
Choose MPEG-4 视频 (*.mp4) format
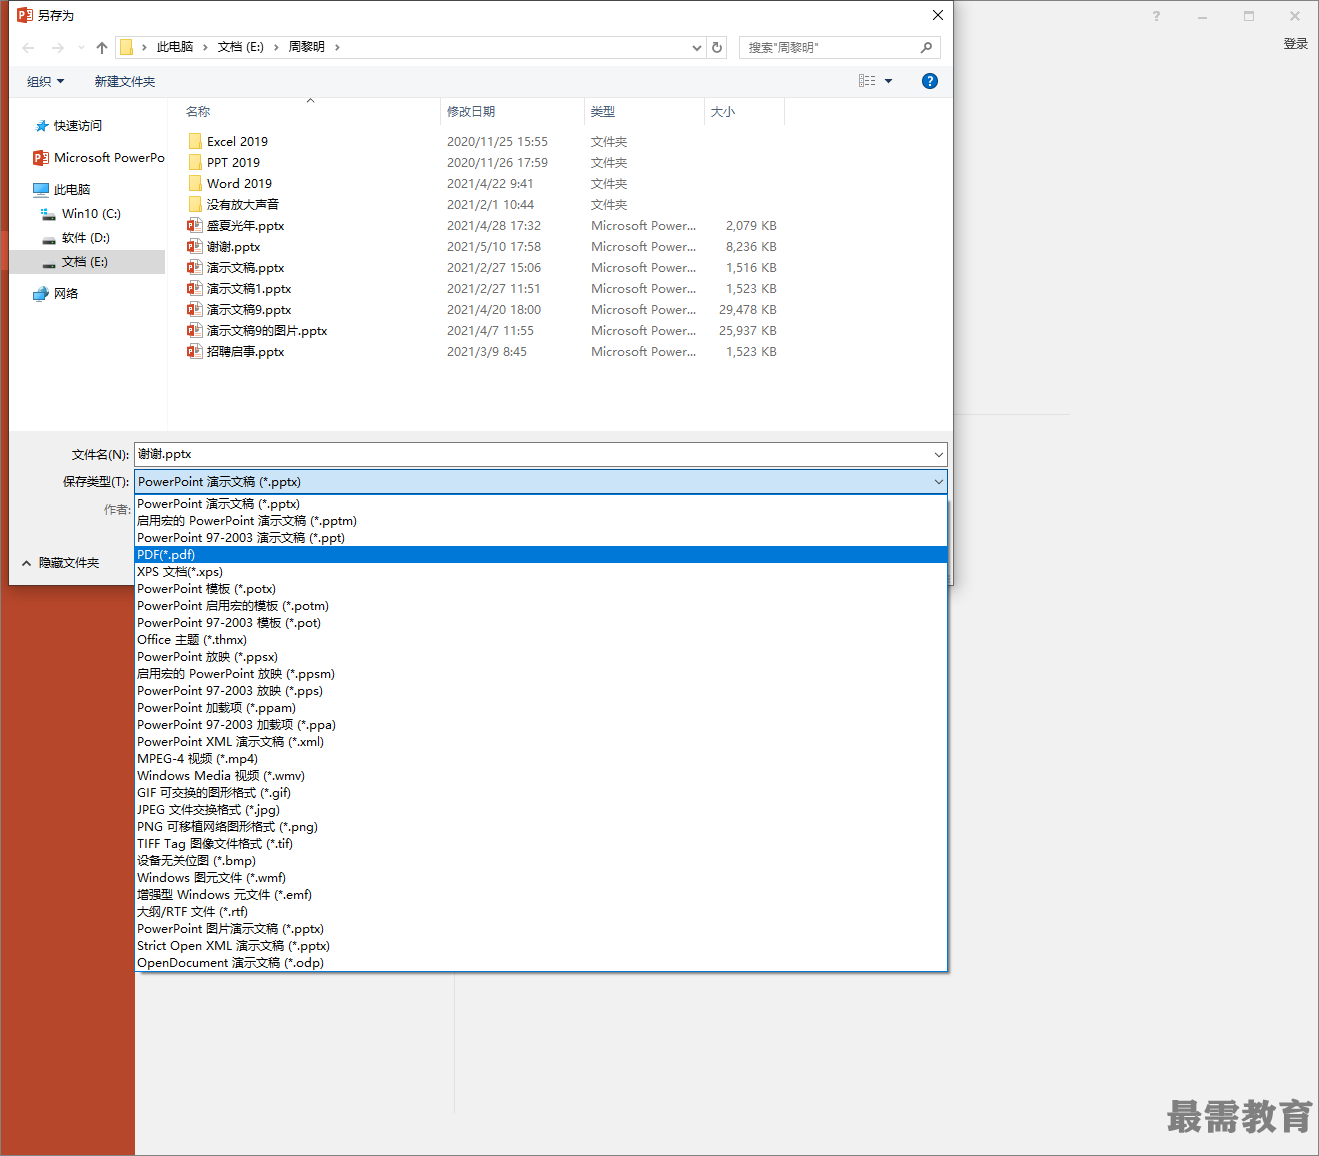click(x=541, y=758)
